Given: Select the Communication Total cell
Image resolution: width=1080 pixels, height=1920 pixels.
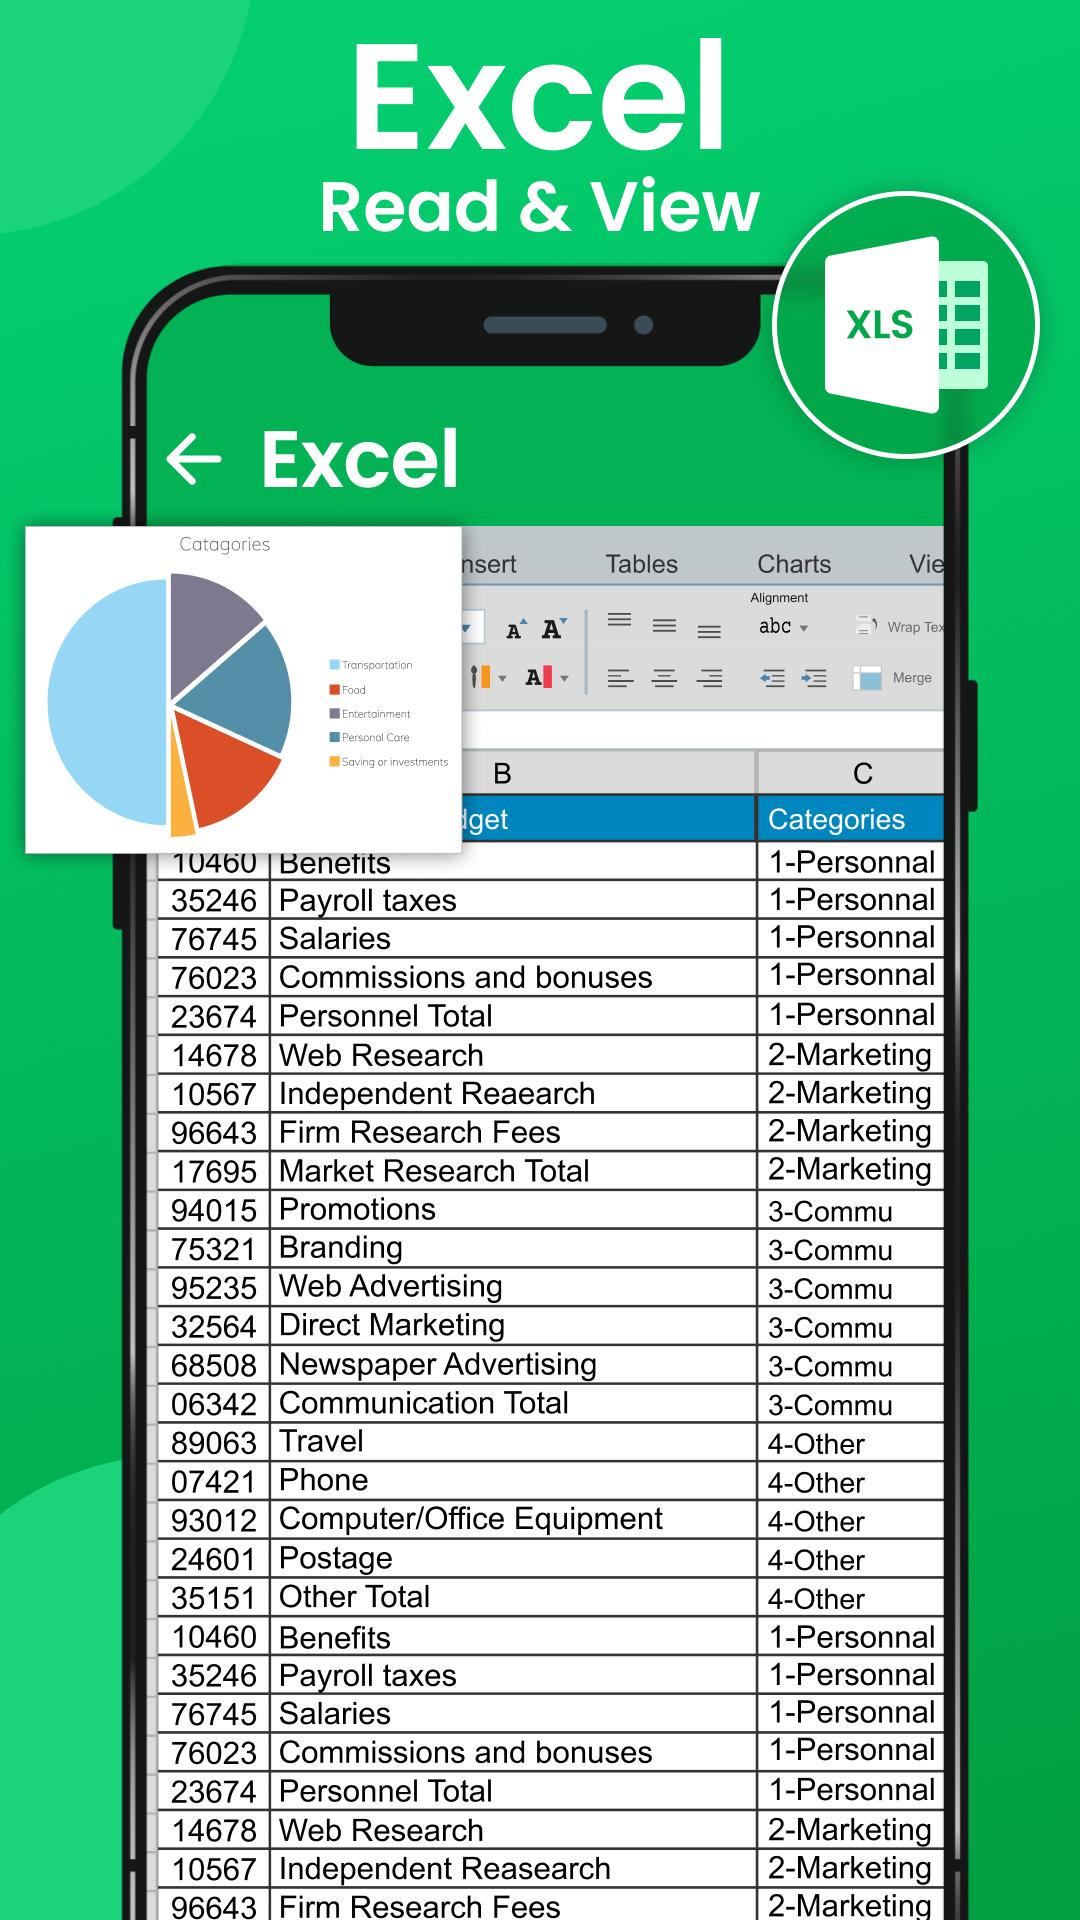Looking at the screenshot, I should 513,1404.
